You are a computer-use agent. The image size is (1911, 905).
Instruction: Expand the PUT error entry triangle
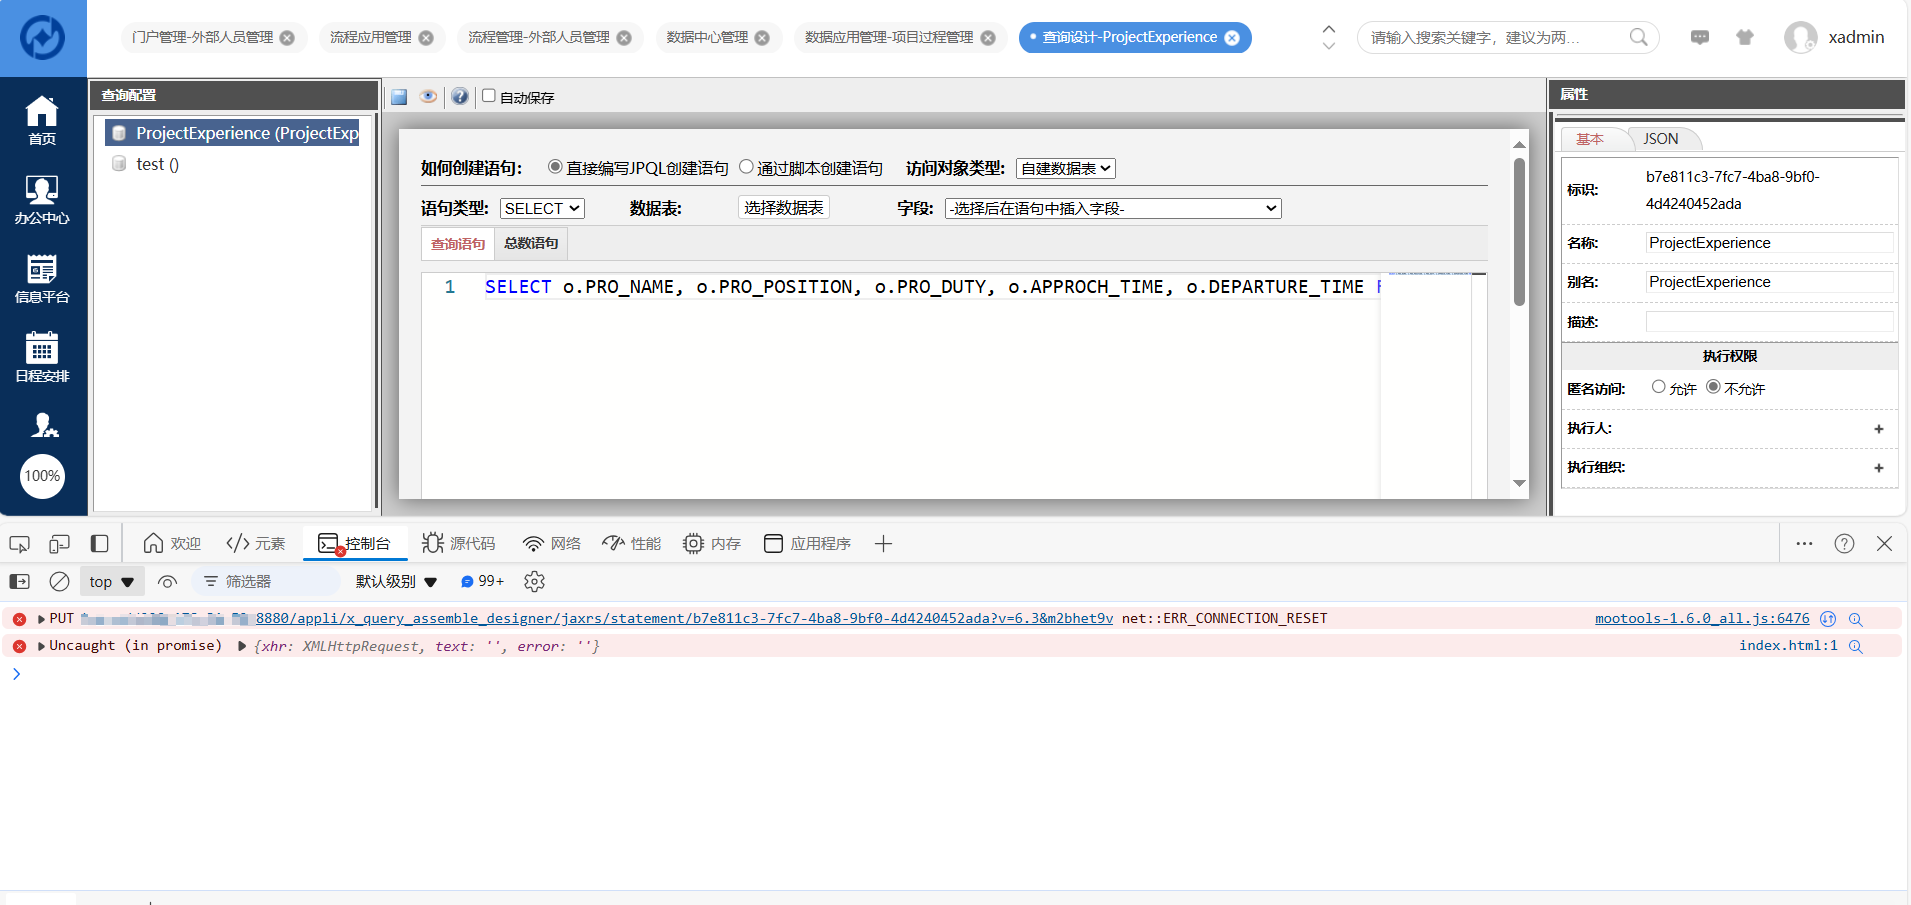coord(41,619)
